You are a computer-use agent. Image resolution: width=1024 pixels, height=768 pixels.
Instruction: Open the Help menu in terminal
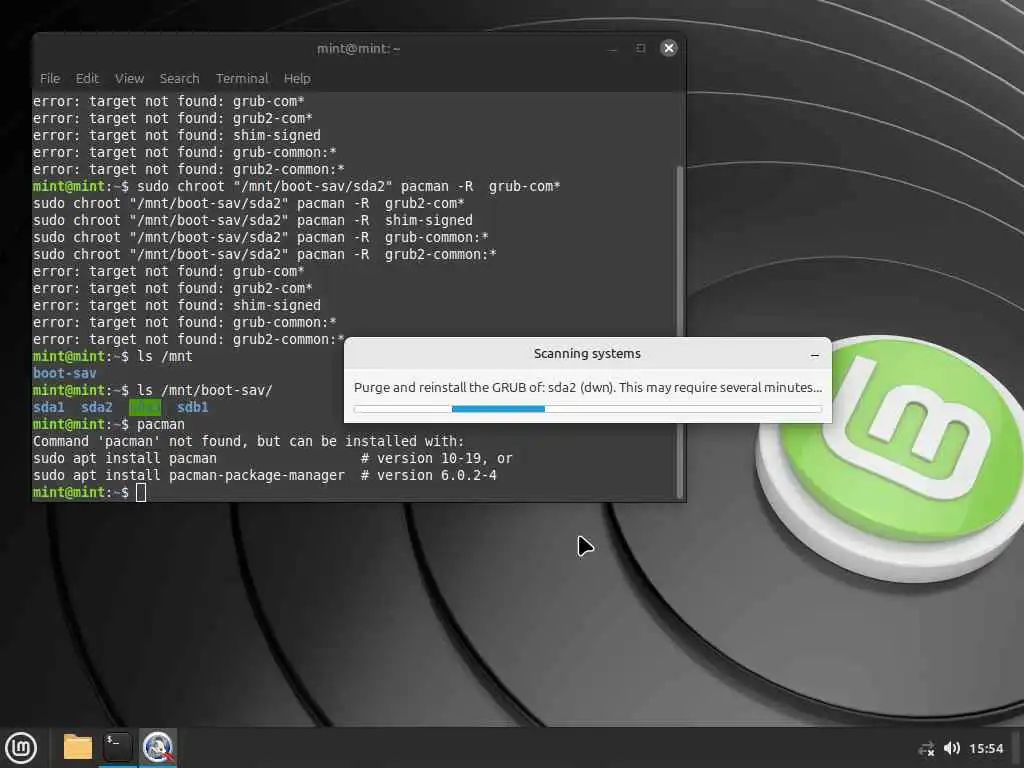pyautogui.click(x=297, y=78)
